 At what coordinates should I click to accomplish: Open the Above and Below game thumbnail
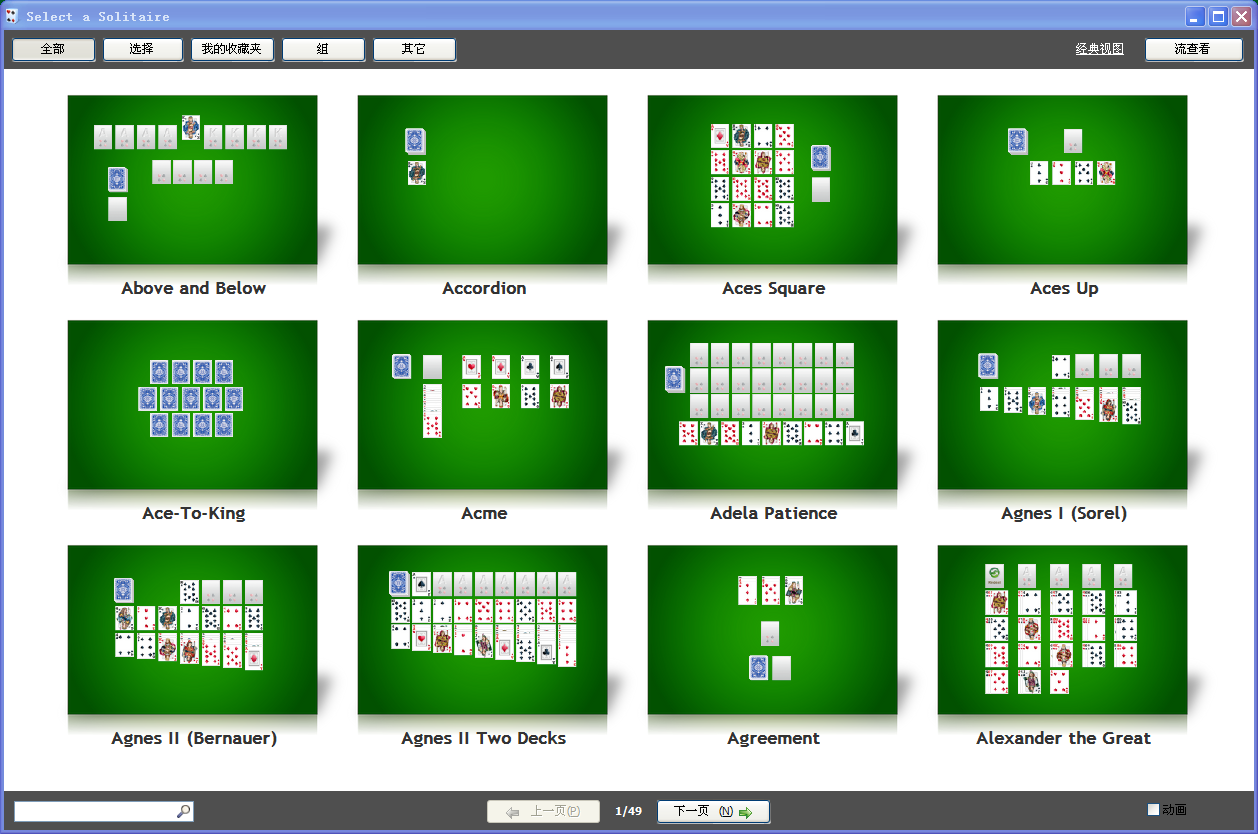click(x=192, y=180)
